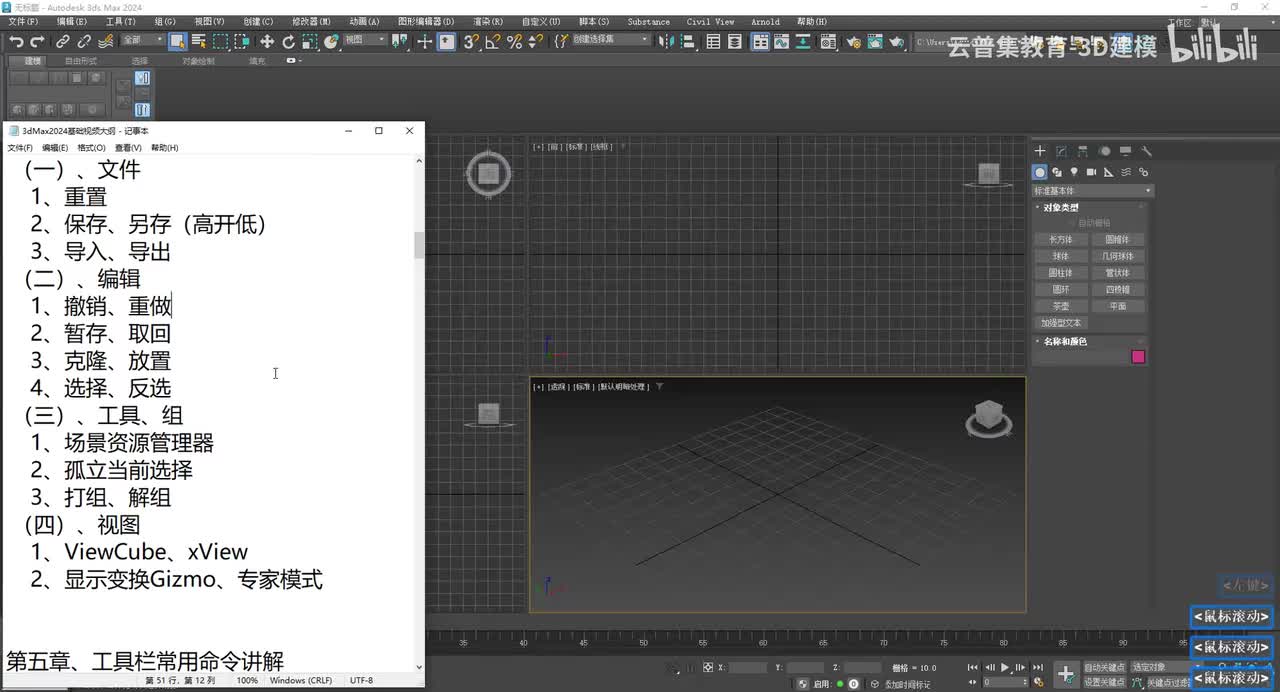The height and width of the screenshot is (692, 1280).
Task: Open Notepad's 格式(O) menu
Action: click(x=91, y=147)
